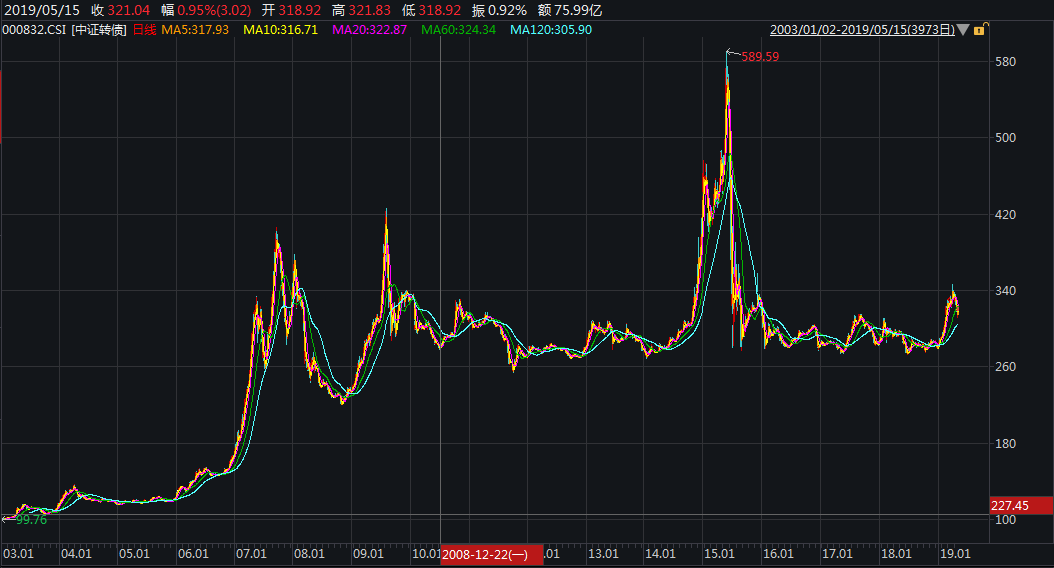Viewport: 1054px width, 568px height.
Task: Select the MA5:317.93 indicator label
Action: 195,30
